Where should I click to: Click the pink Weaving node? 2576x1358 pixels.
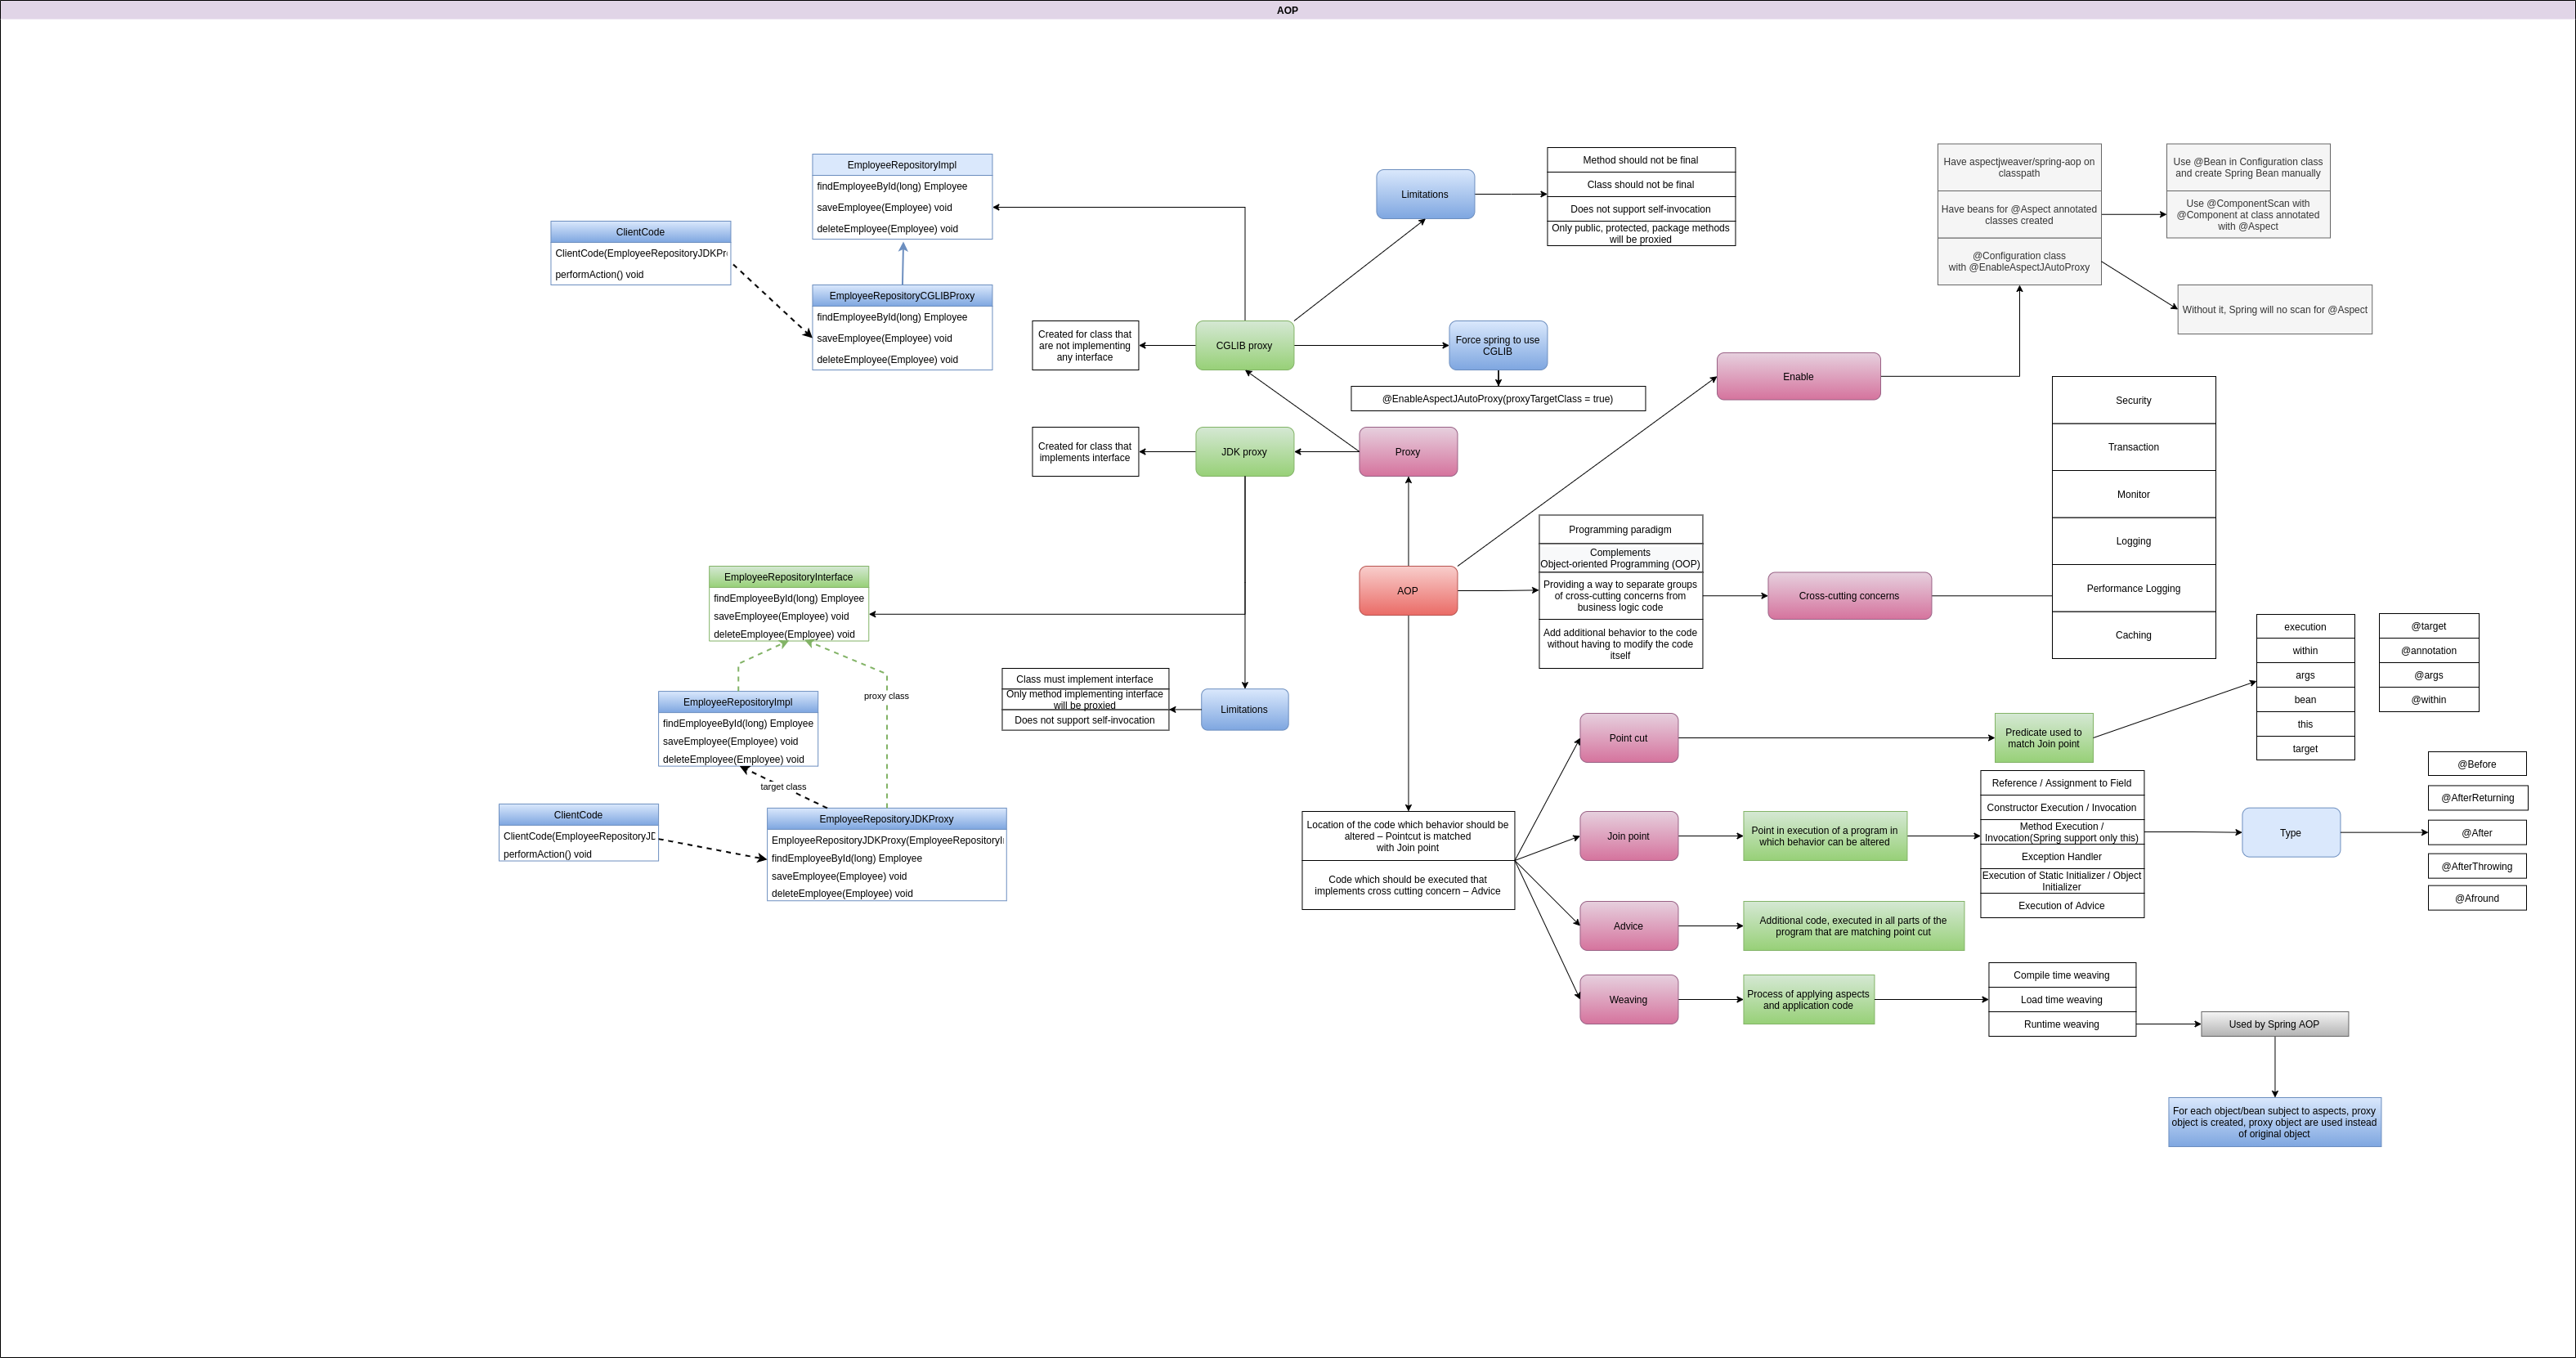[x=1628, y=1000]
